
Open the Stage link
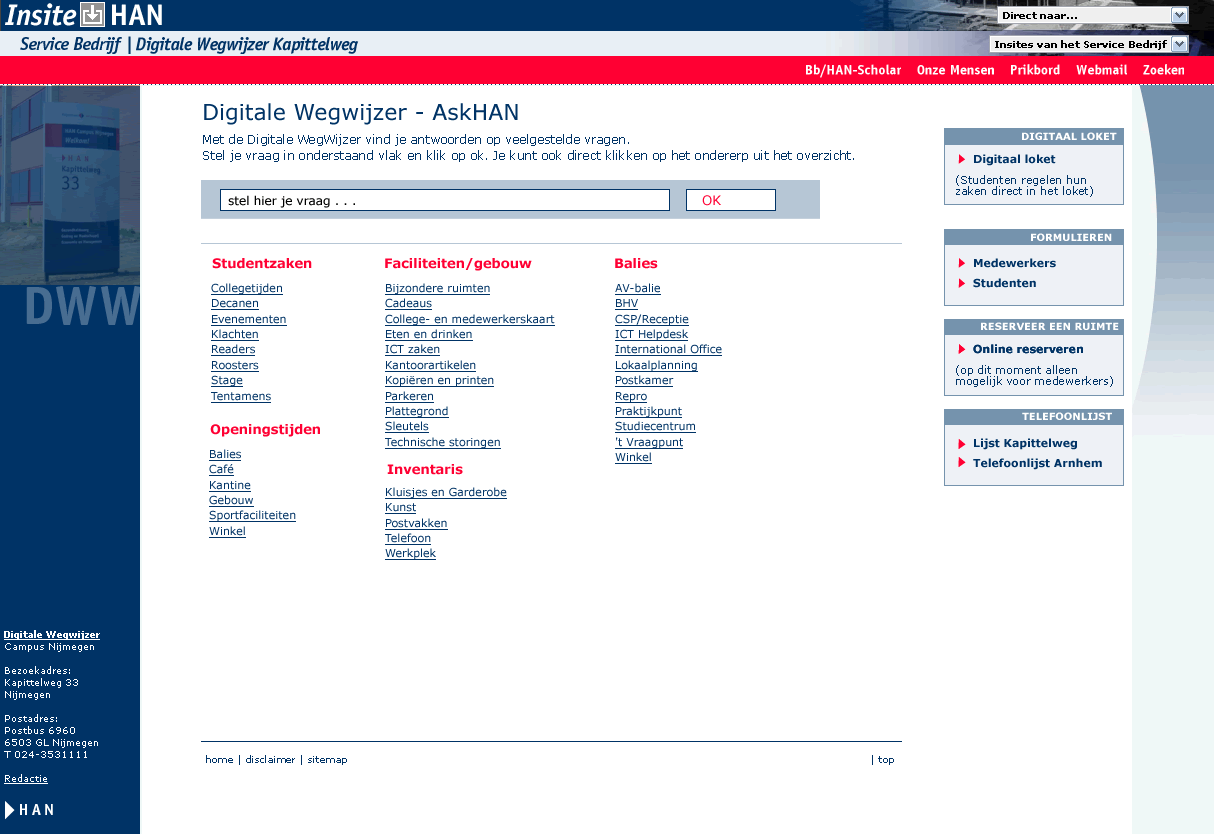click(x=227, y=381)
